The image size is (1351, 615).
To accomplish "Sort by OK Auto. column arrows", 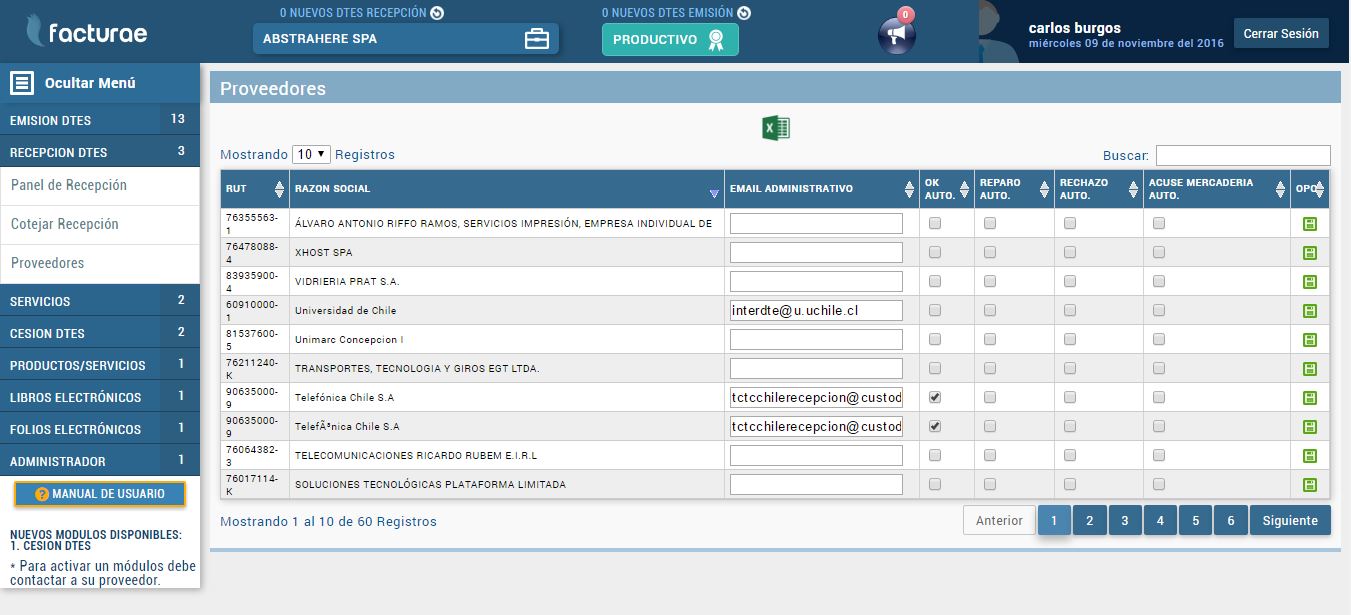I will 964,189.
